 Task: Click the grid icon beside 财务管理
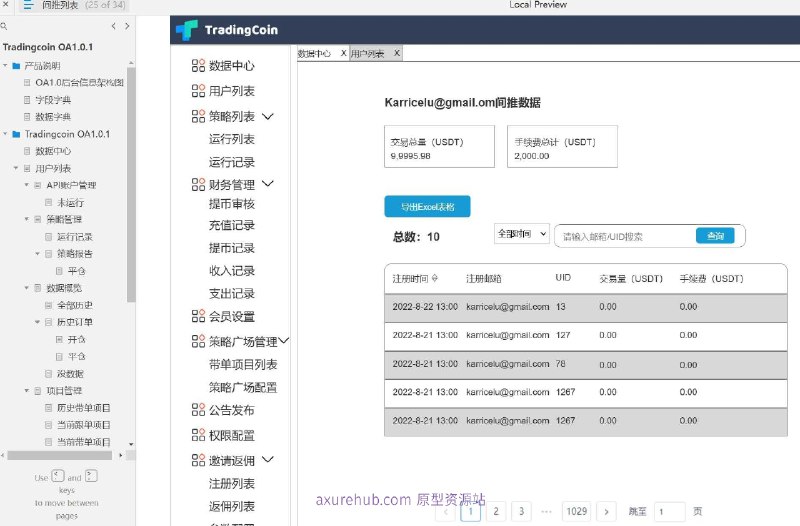(x=198, y=184)
